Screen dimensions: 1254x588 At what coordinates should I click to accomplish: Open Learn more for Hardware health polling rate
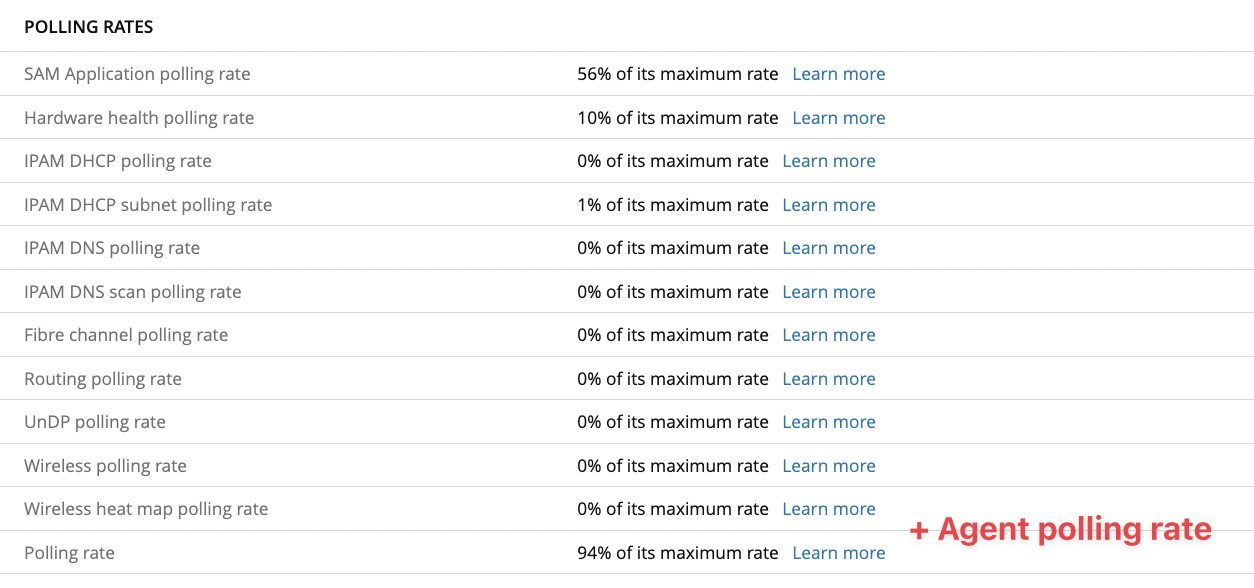pos(838,118)
